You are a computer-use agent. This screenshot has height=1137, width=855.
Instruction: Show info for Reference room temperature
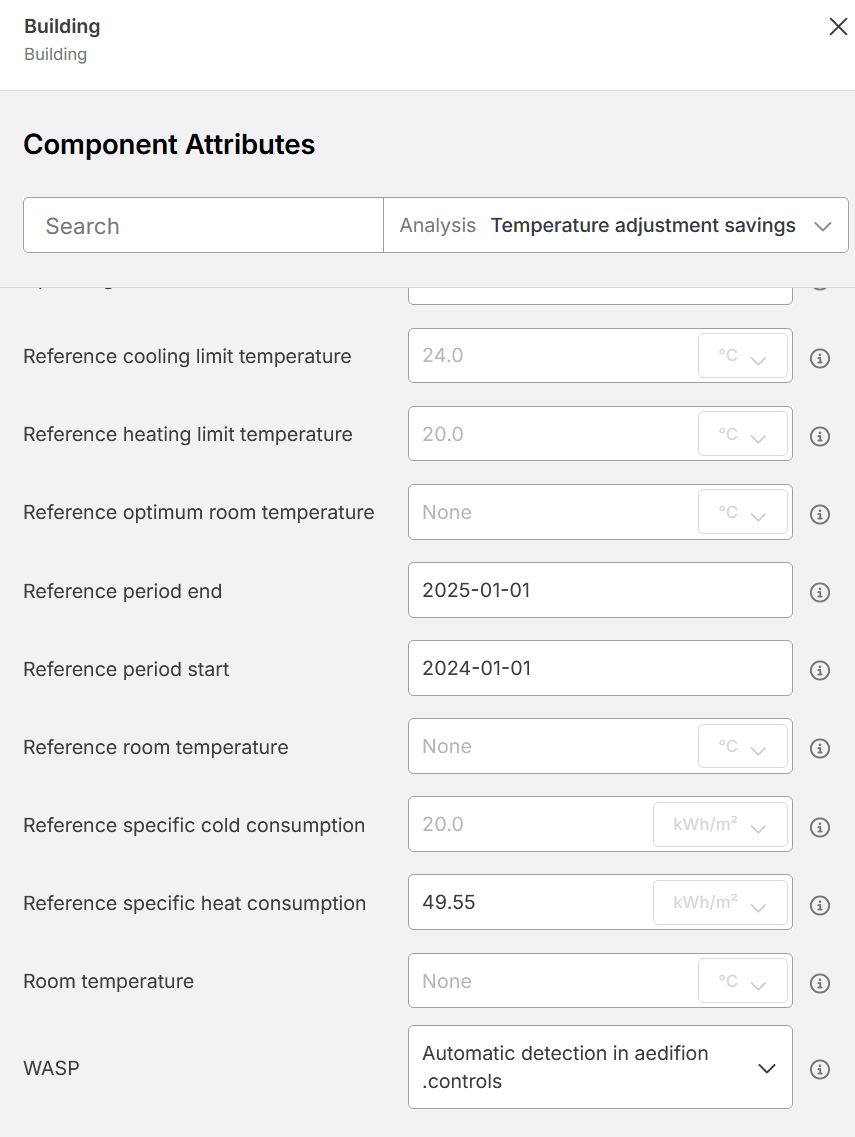tap(819, 748)
